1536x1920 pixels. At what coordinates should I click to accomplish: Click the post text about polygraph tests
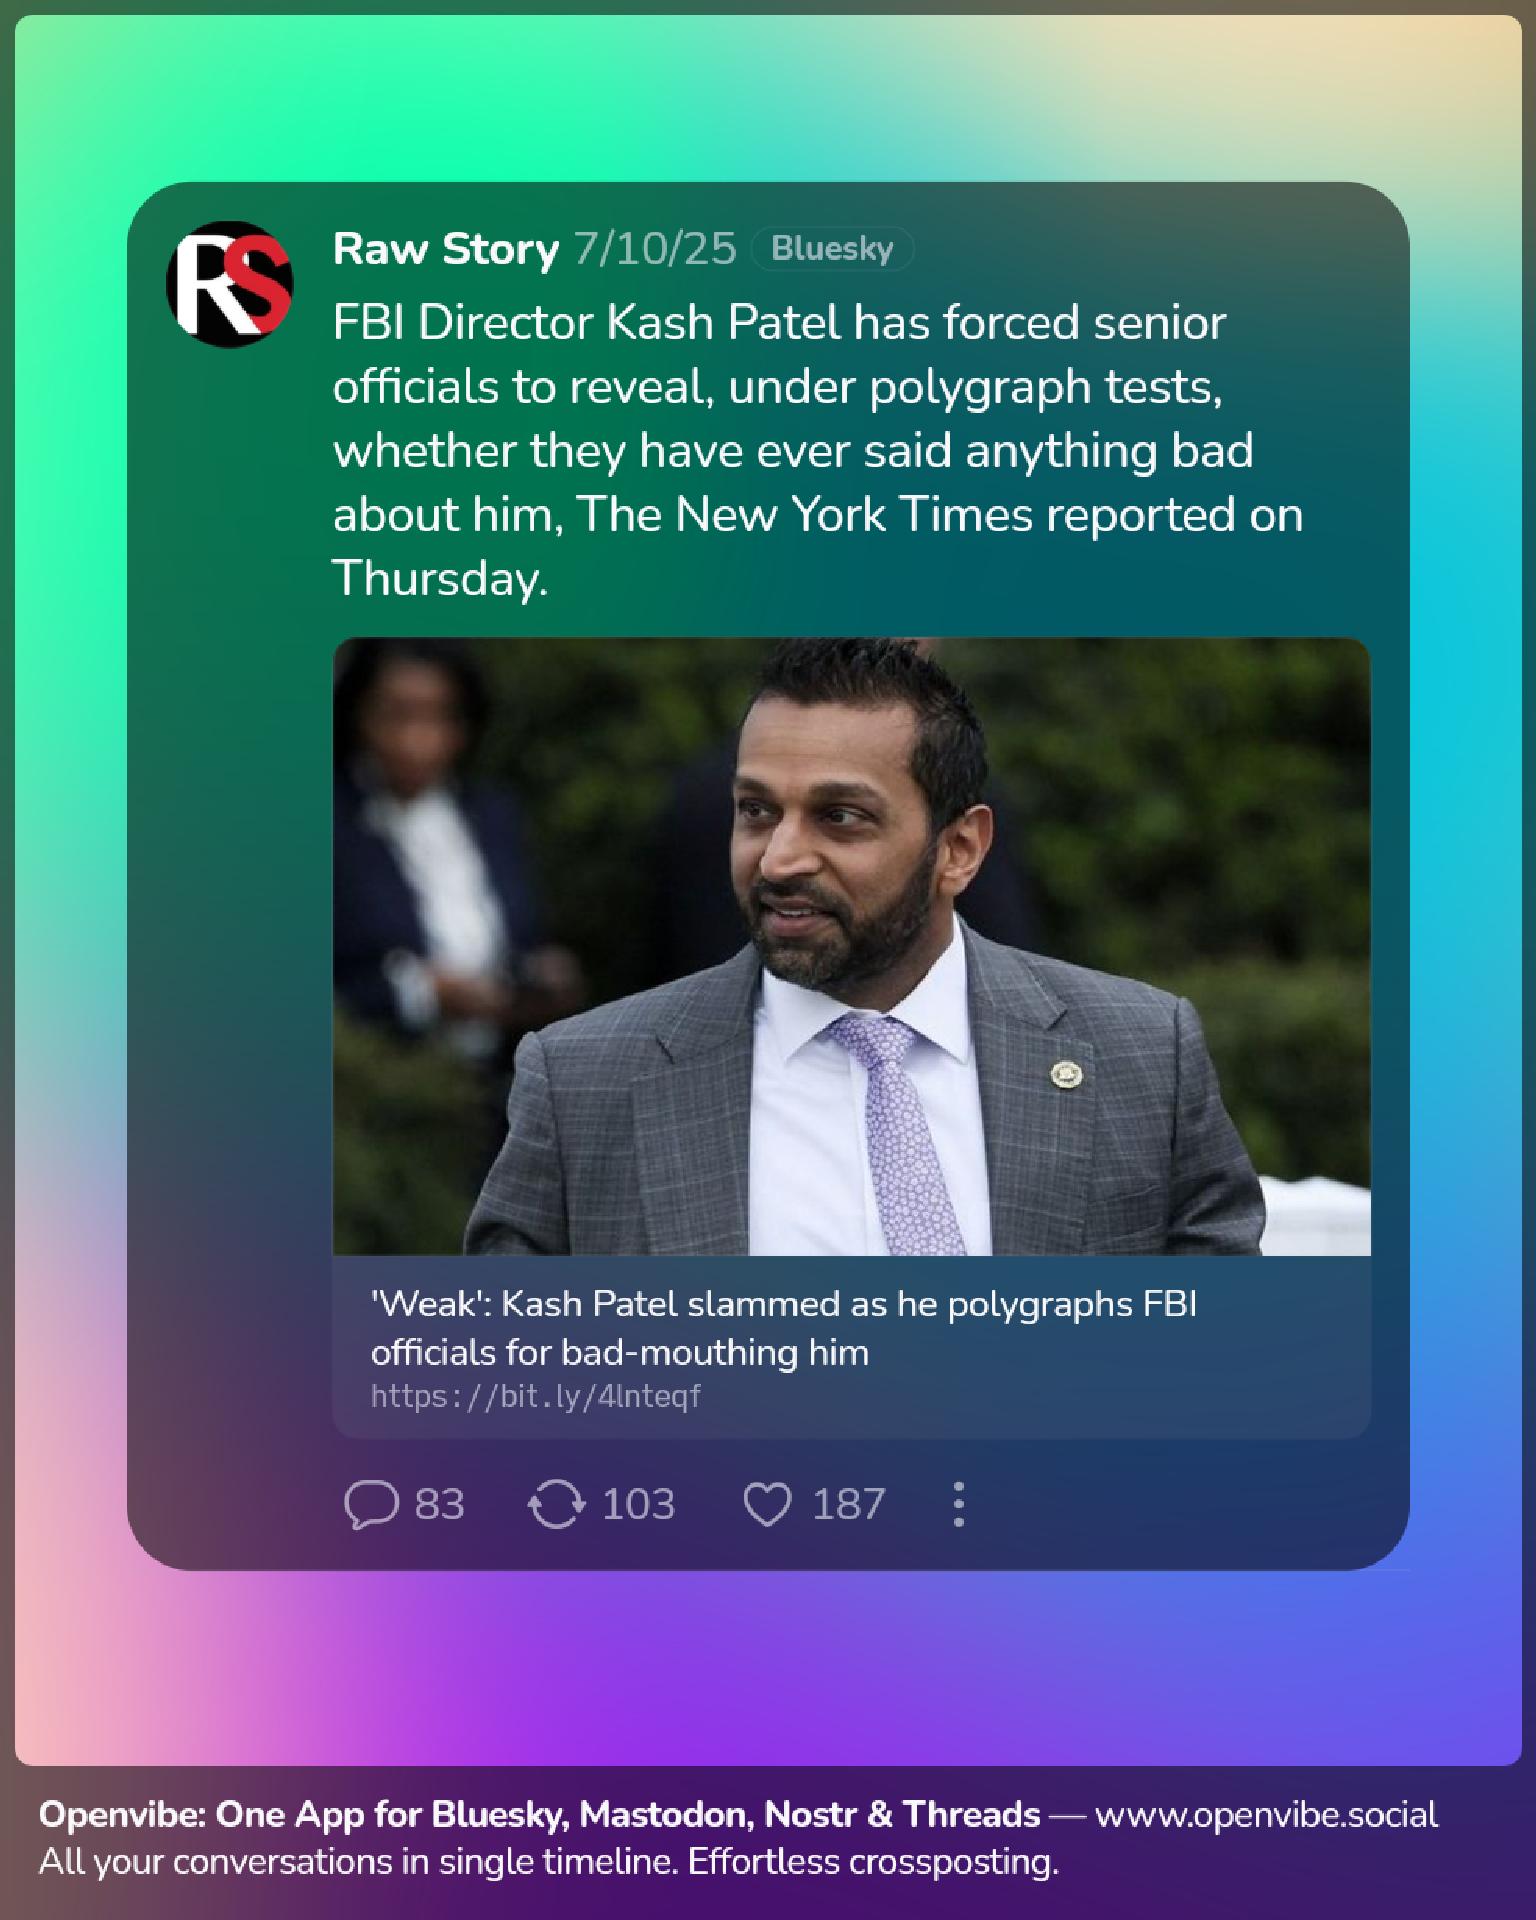click(x=818, y=450)
